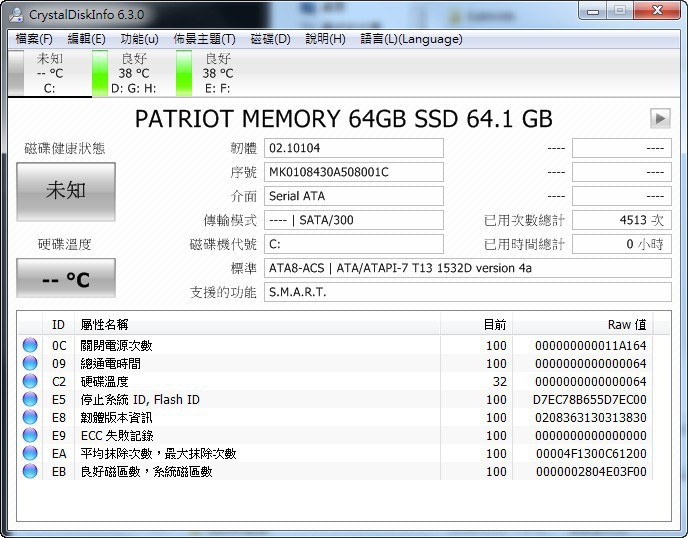
Task: Open the 說明(H) menu
Action: (x=325, y=39)
